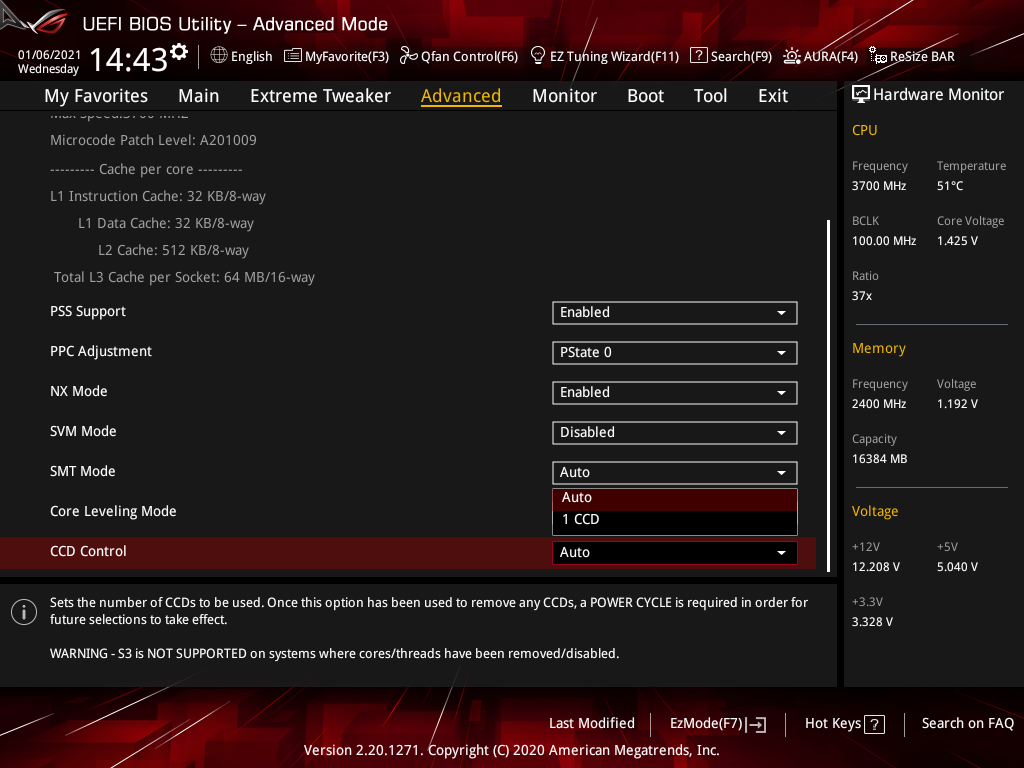Click the L2 Cache: 512 KB/8-way line
Screen dimensions: 1024x768
coord(173,251)
